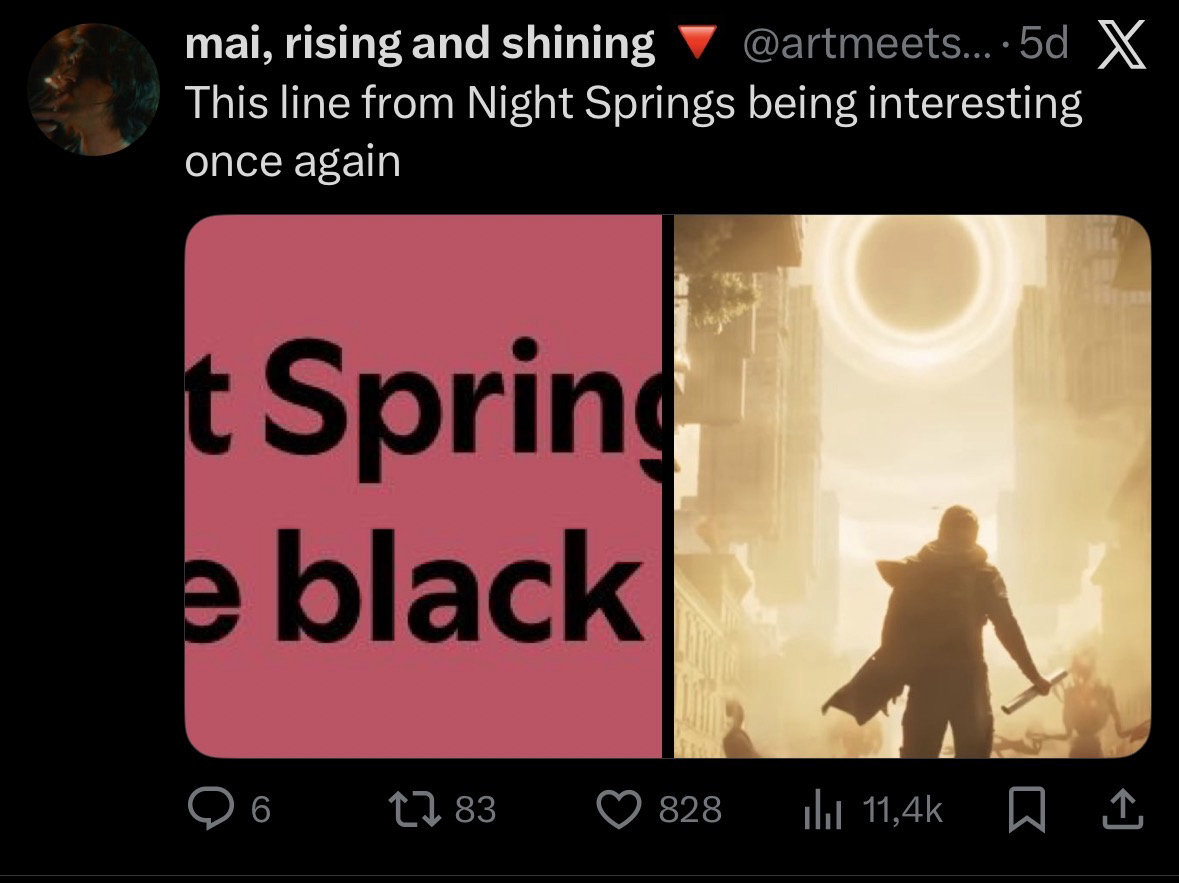Click the like count 828
The height and width of the screenshot is (883, 1179).
[690, 809]
